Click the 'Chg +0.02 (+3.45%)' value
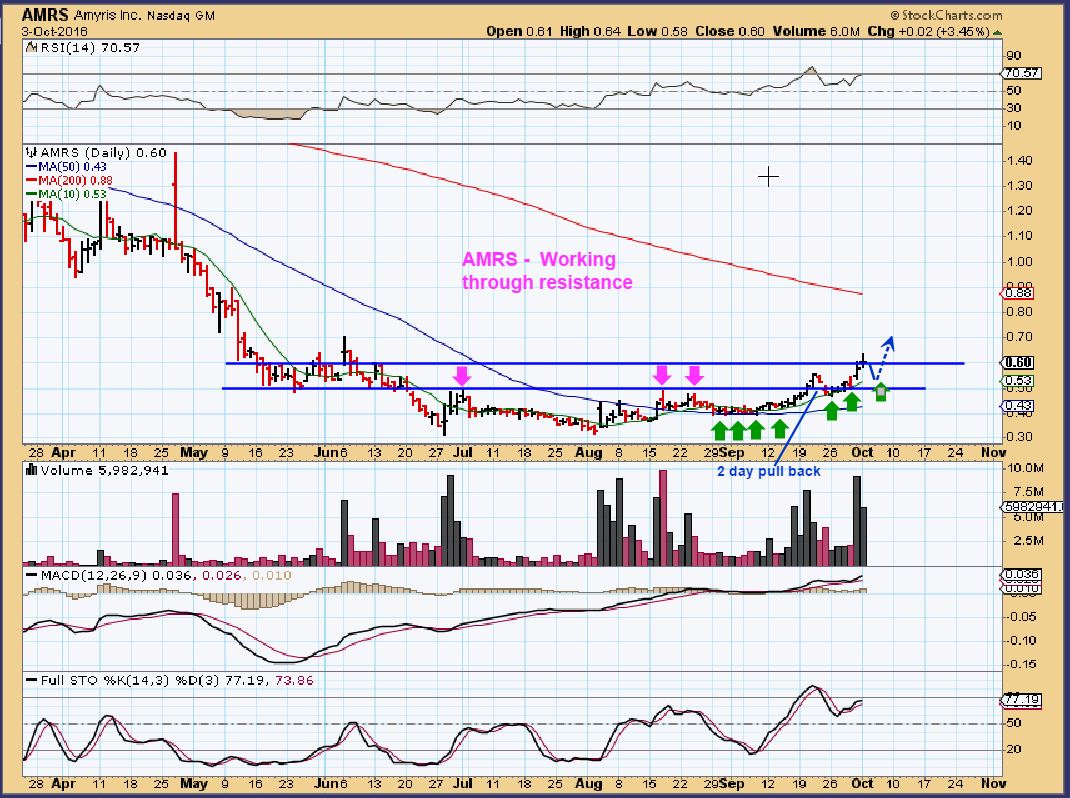Image resolution: width=1070 pixels, height=798 pixels. (929, 31)
